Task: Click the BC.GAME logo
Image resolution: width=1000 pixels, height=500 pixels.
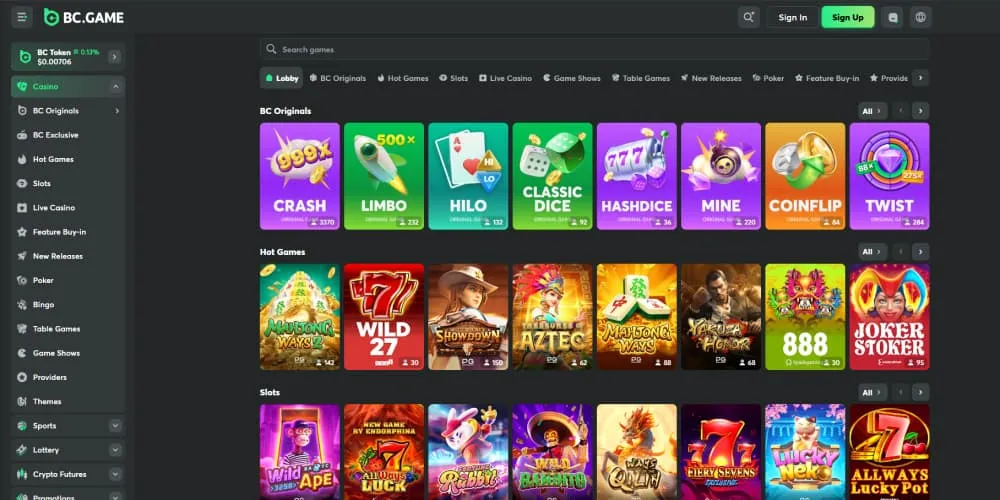Action: click(84, 17)
